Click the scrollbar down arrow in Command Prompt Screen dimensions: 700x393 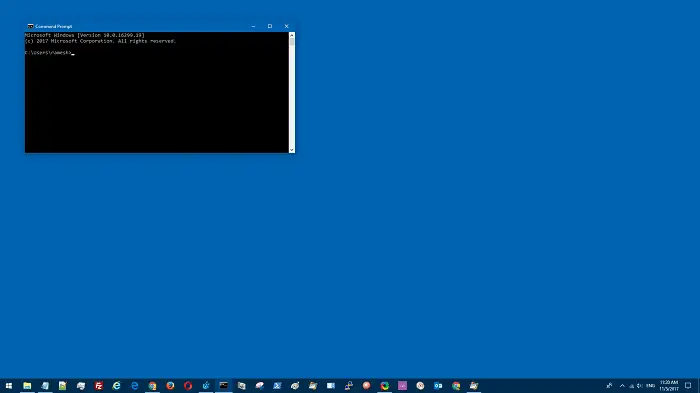coord(292,150)
